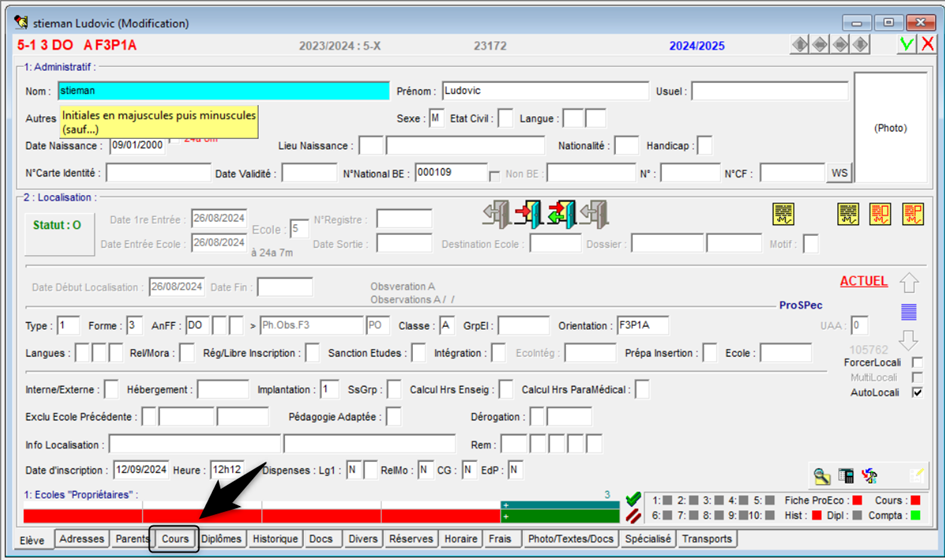Image resolution: width=945 pixels, height=560 pixels.
Task: Click the red X cancel icon
Action: coord(927,44)
